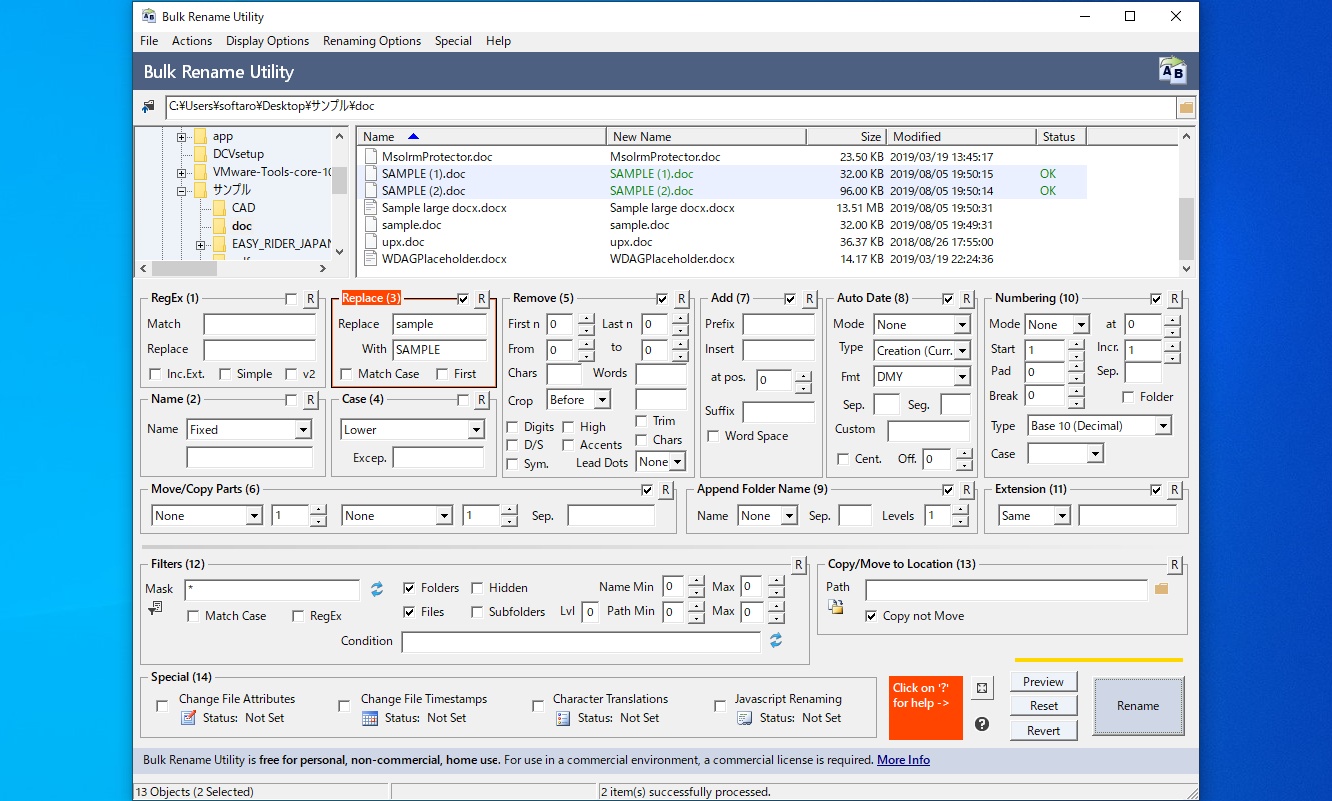Open Javascript Renaming status icon
Image resolution: width=1332 pixels, height=801 pixels.
pyautogui.click(x=744, y=718)
